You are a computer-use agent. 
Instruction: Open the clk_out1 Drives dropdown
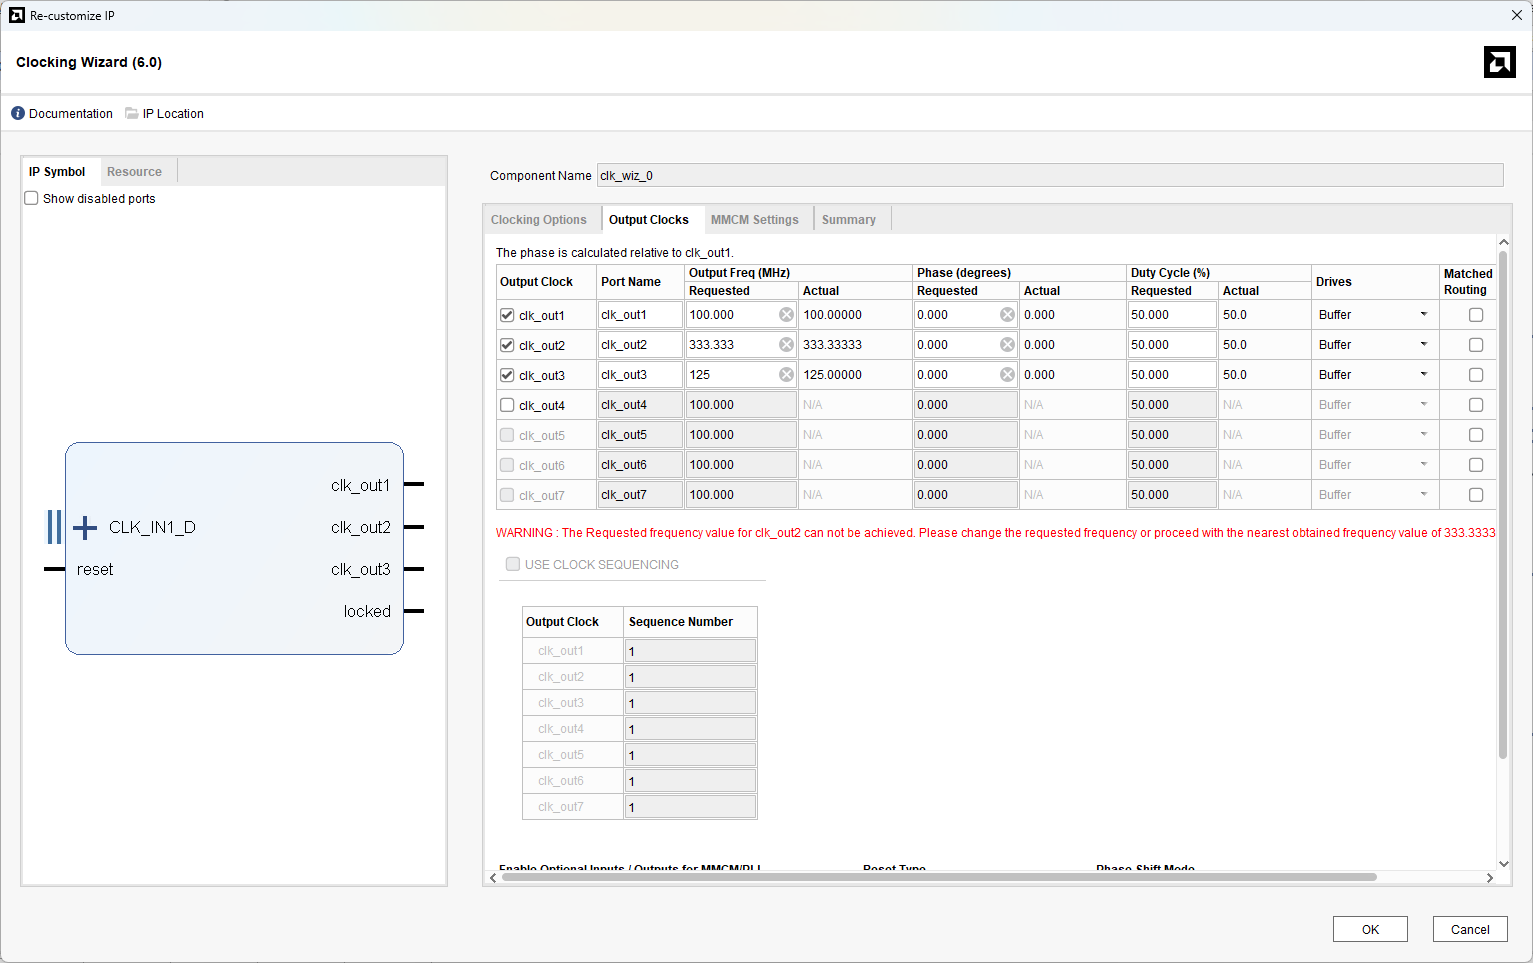1423,315
